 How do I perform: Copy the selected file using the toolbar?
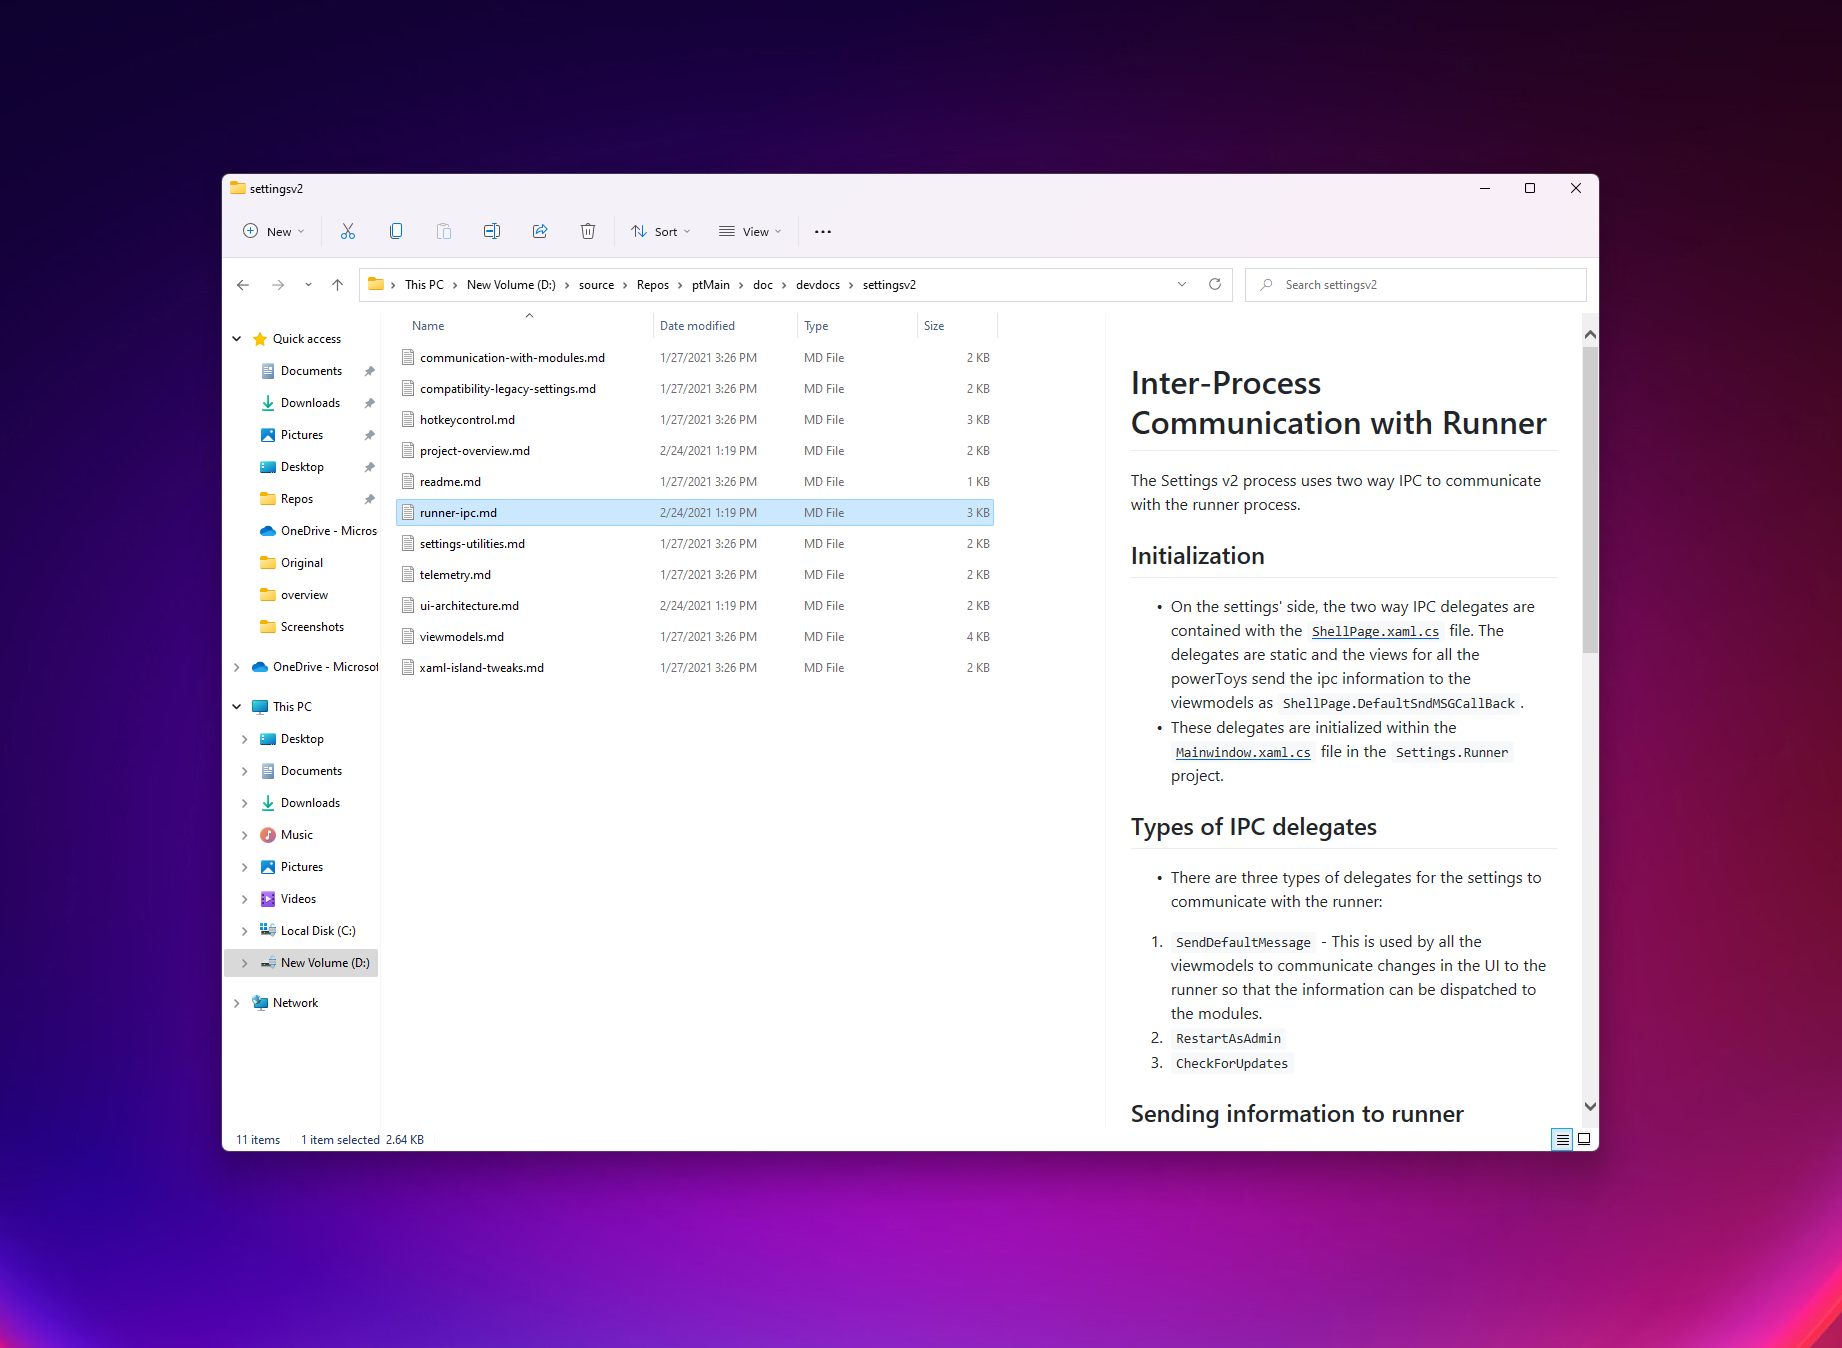396,231
